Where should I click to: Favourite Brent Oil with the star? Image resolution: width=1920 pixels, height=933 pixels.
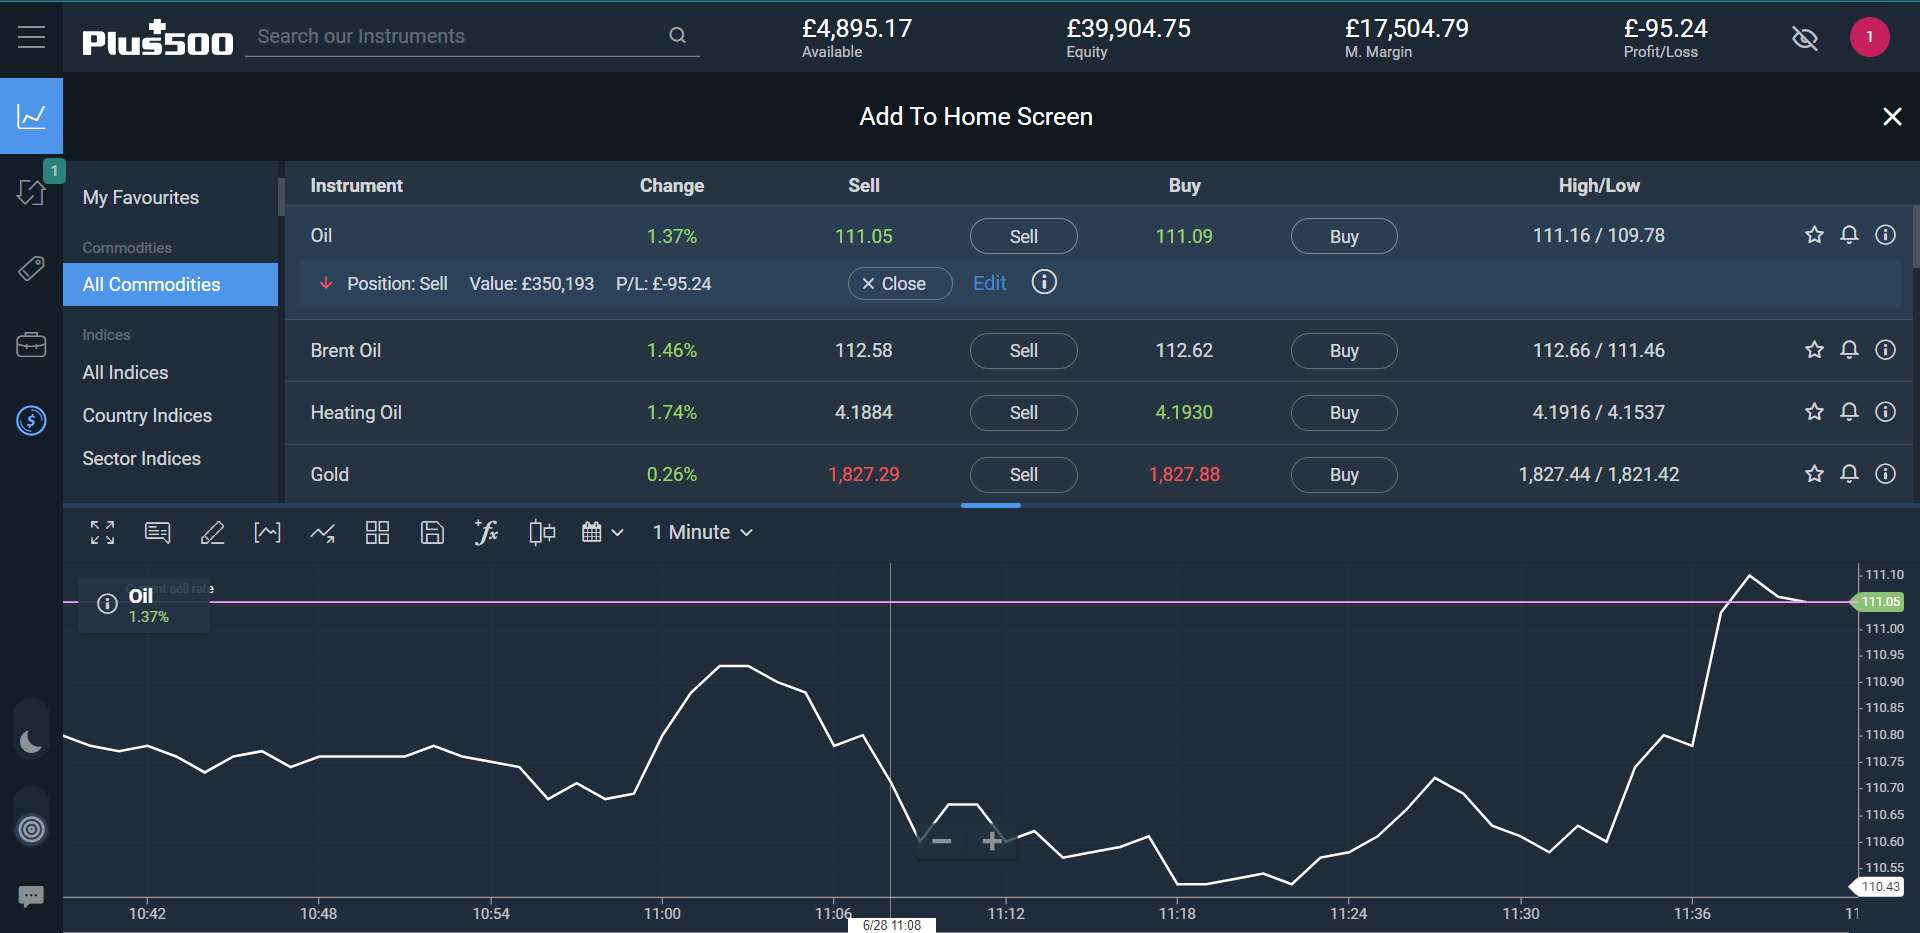coord(1814,350)
